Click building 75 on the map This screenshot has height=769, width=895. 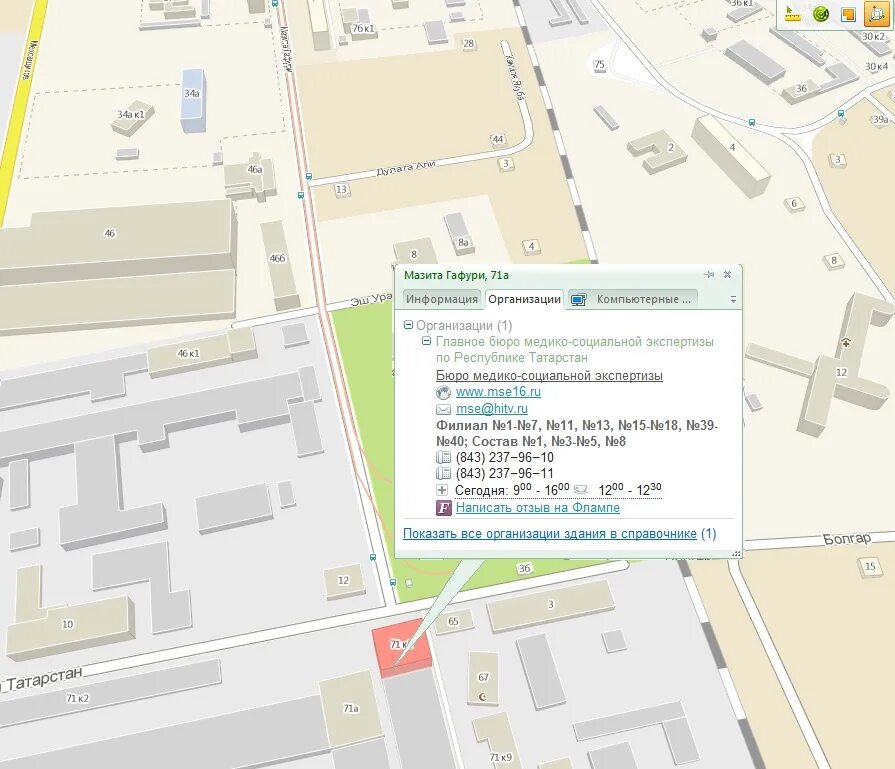click(x=599, y=64)
